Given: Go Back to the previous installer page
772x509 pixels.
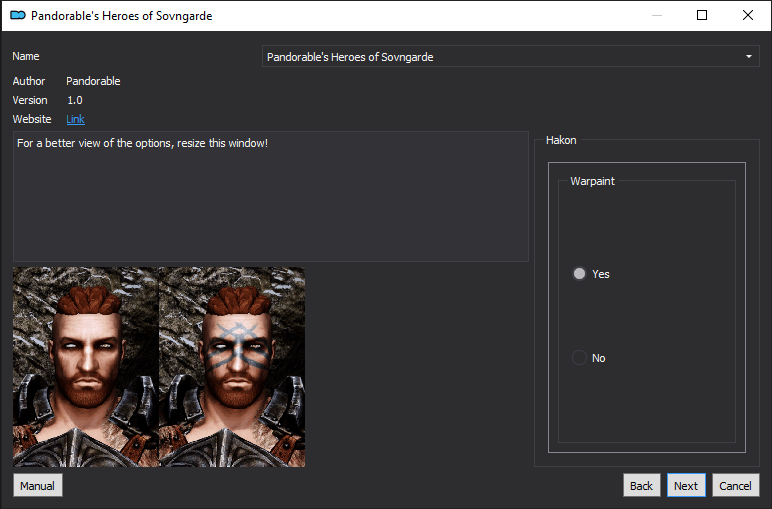Looking at the screenshot, I should click(x=641, y=486).
